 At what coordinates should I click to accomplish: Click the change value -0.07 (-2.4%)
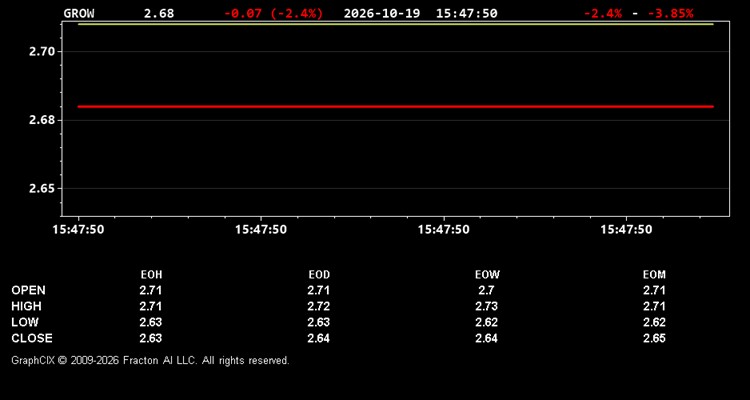coord(274,13)
